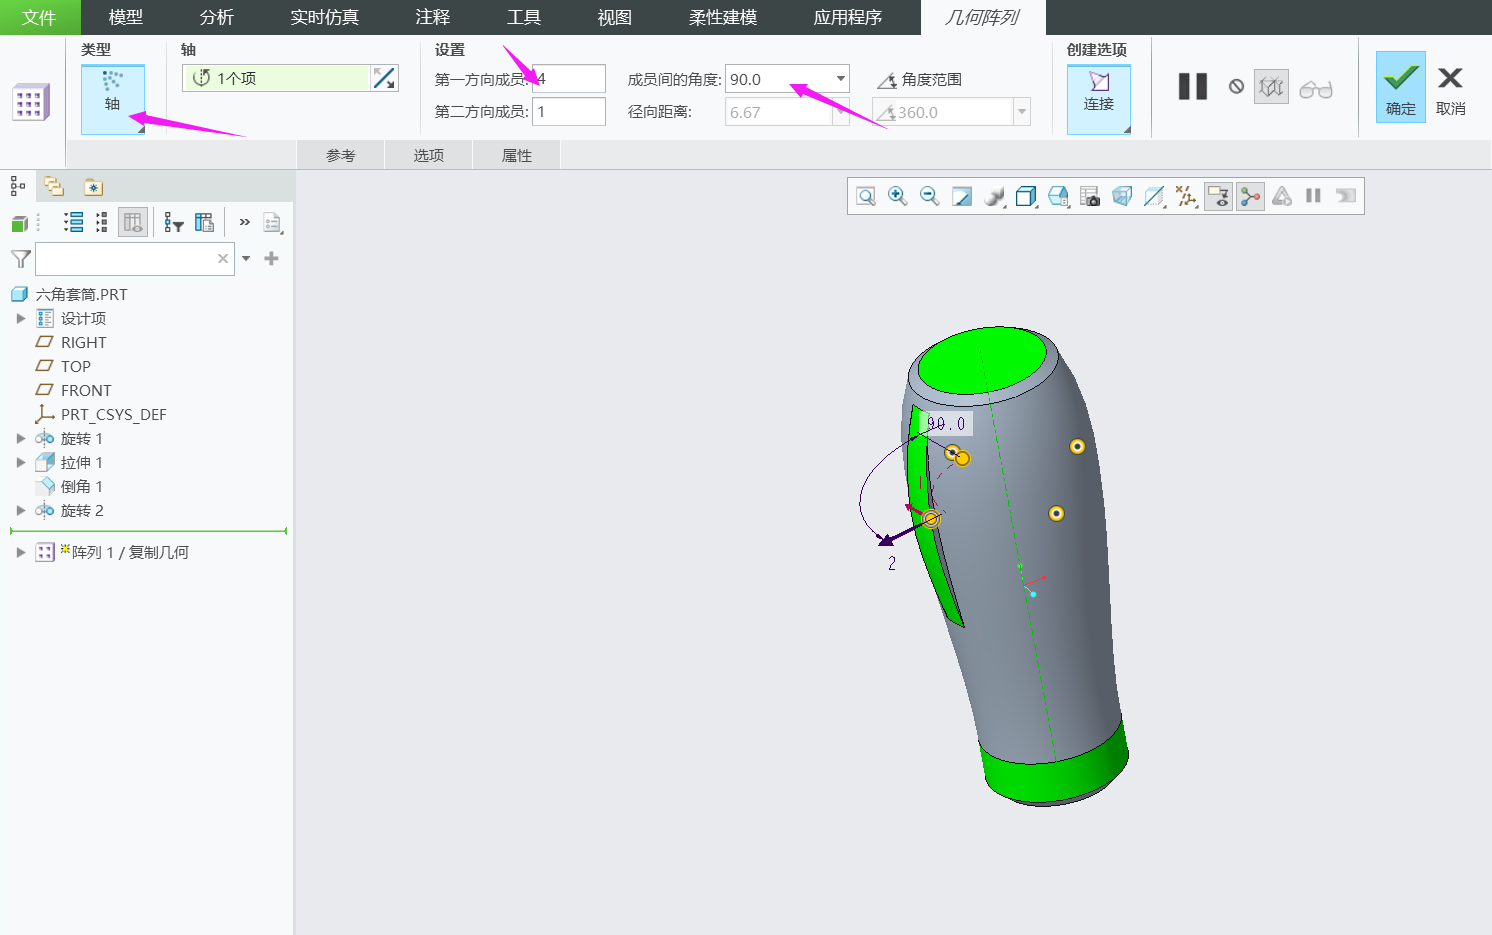Open the 成员间的角度 dropdown arrow
Screen dimensions: 1492x935
tap(841, 79)
